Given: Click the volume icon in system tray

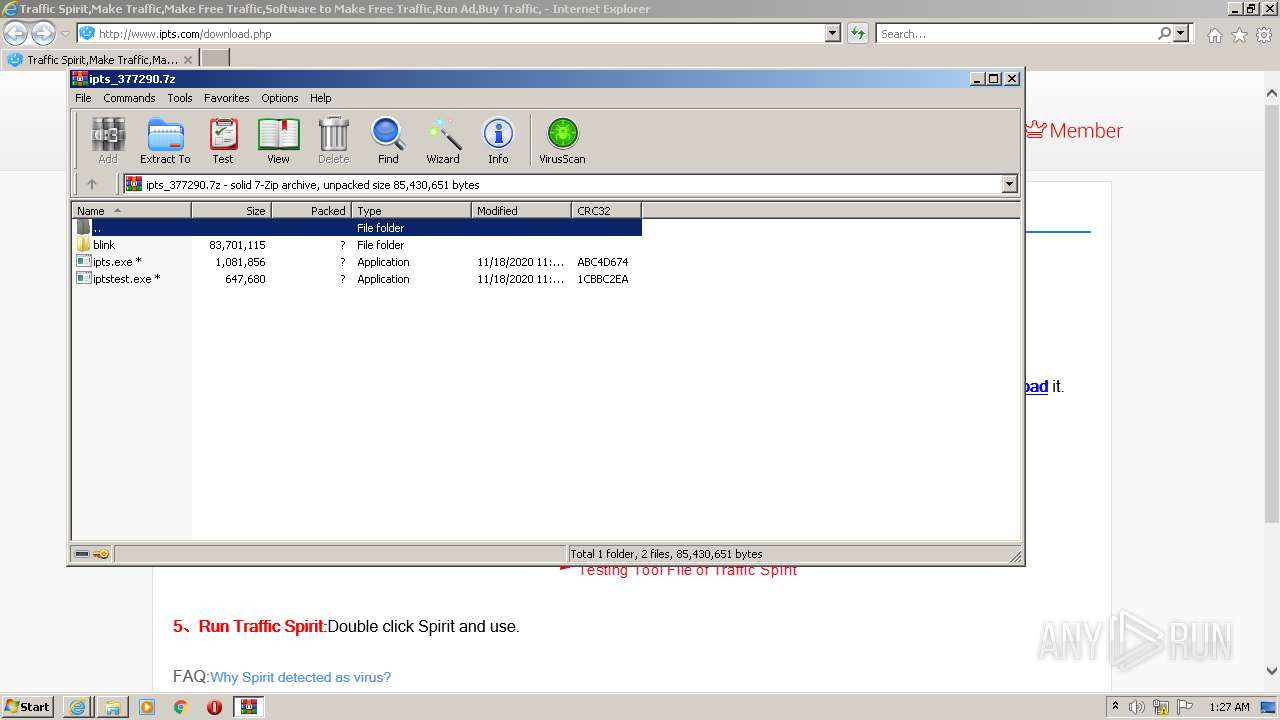Looking at the screenshot, I should coord(1137,707).
